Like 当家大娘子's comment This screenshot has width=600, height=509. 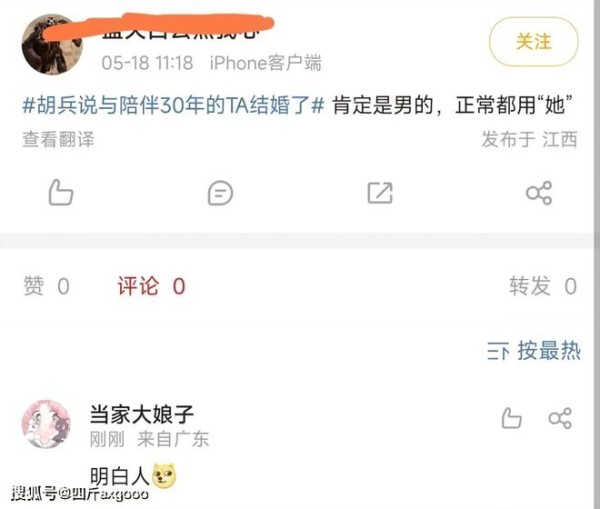512,418
